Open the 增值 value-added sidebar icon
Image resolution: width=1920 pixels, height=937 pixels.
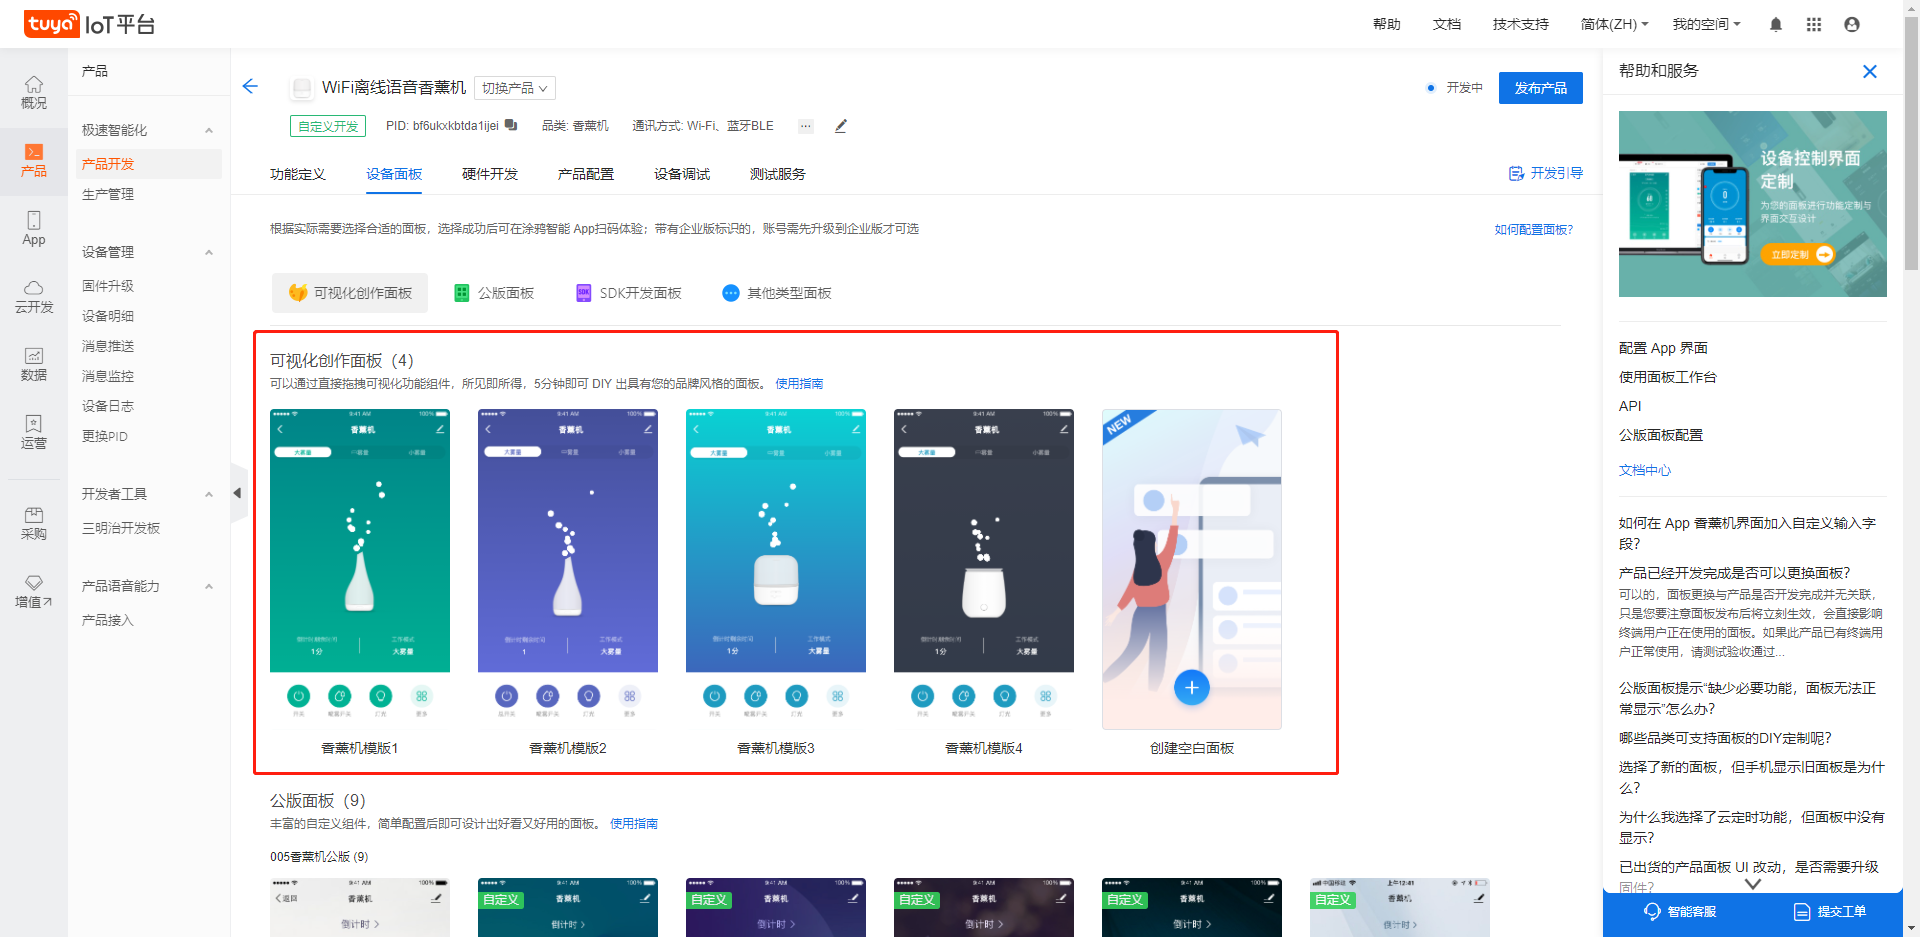coord(34,591)
